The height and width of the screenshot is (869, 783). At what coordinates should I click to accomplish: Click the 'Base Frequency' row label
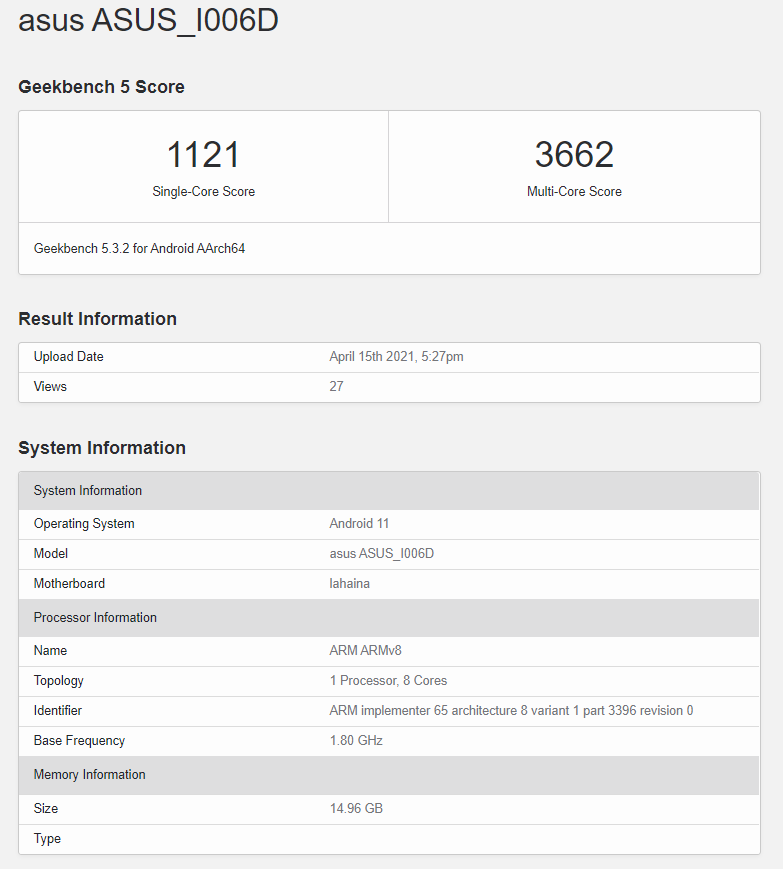[x=79, y=740]
